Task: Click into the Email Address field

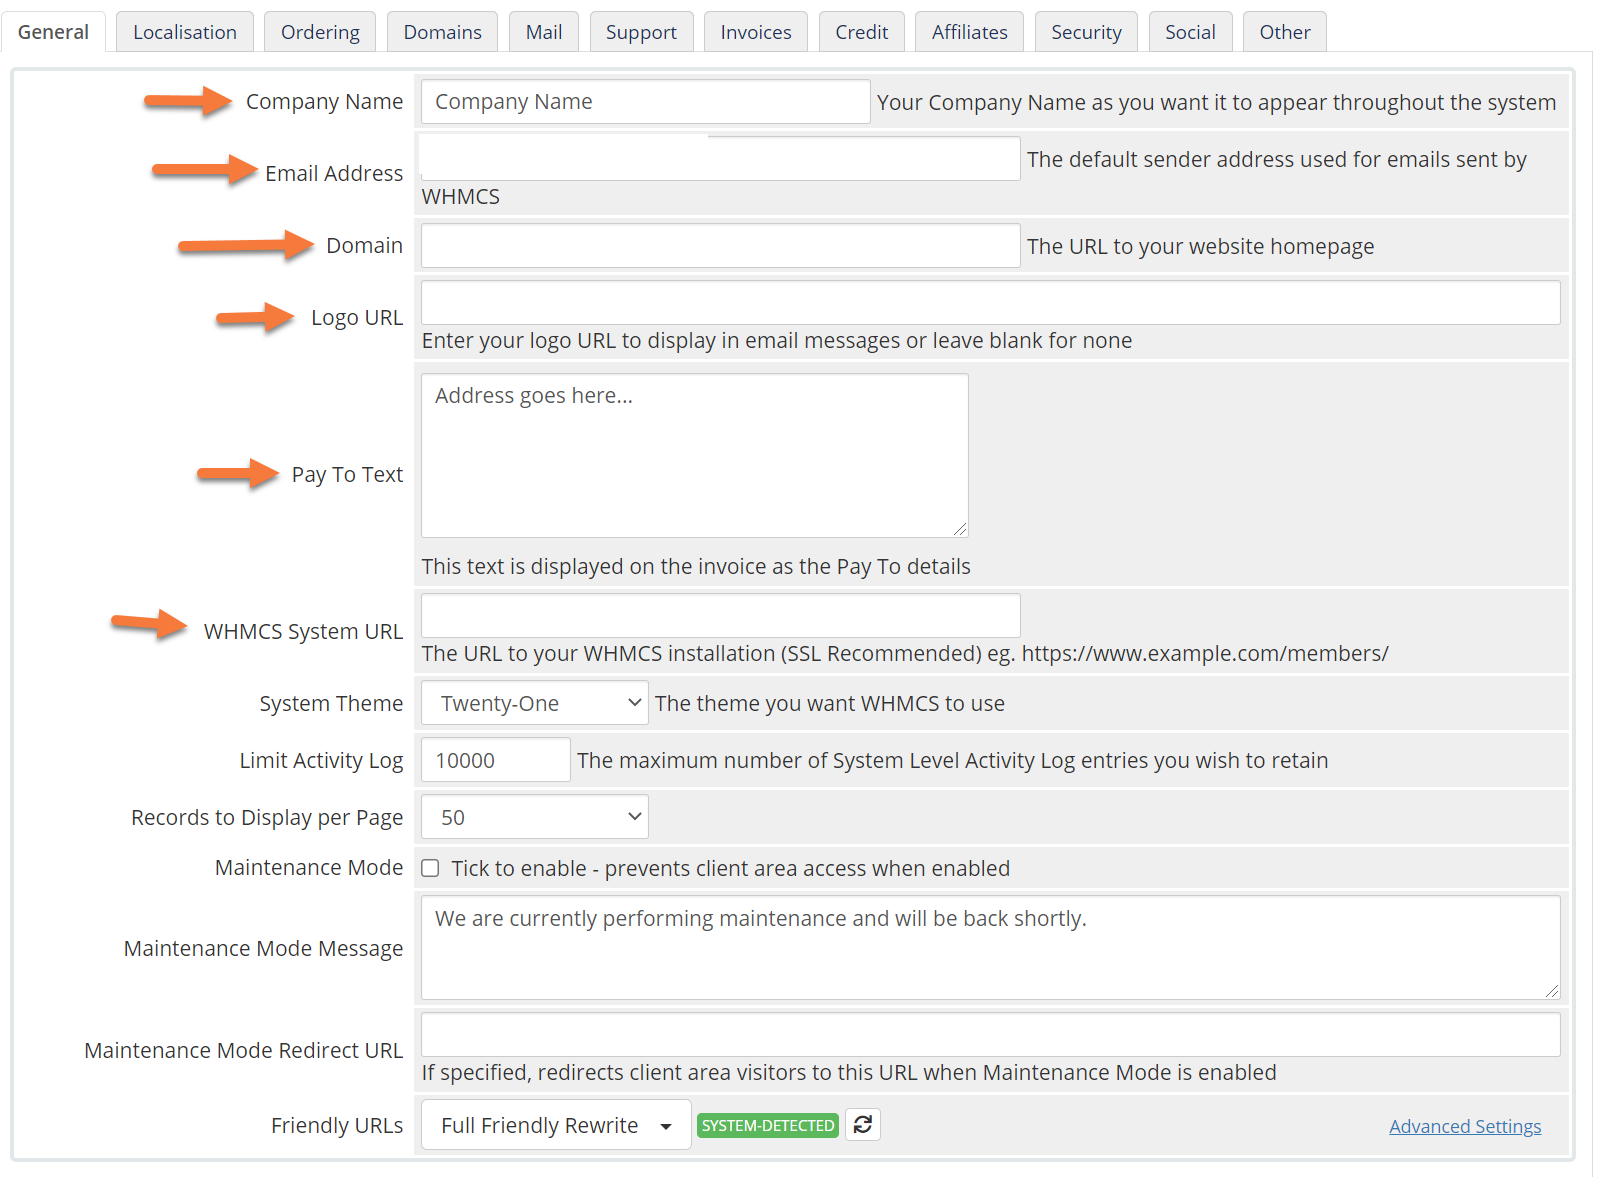Action: 720,159
